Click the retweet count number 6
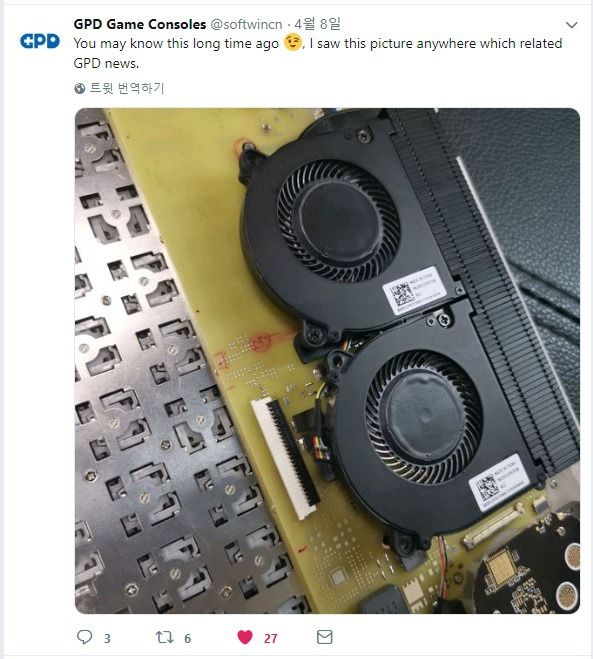Image resolution: width=593 pixels, height=659 pixels. pyautogui.click(x=187, y=638)
